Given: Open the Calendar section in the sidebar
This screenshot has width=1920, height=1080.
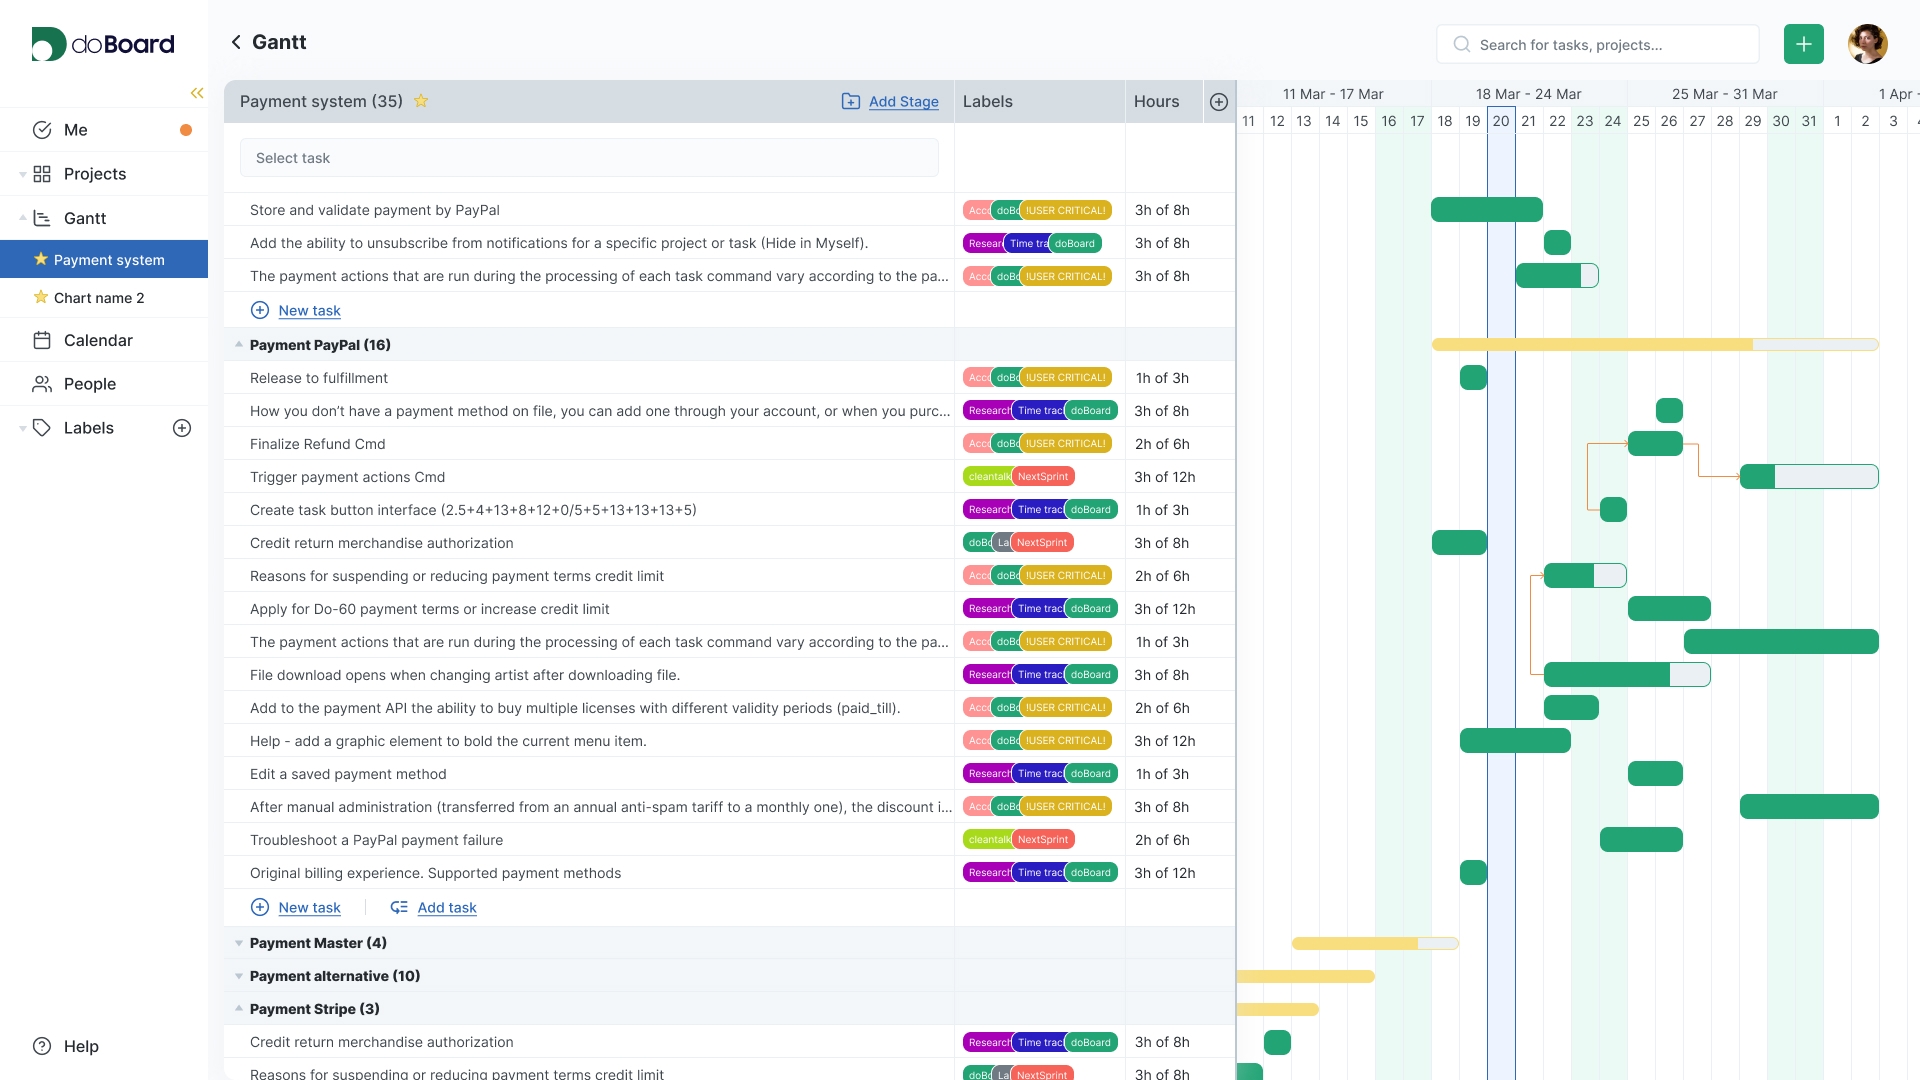Looking at the screenshot, I should pos(98,340).
